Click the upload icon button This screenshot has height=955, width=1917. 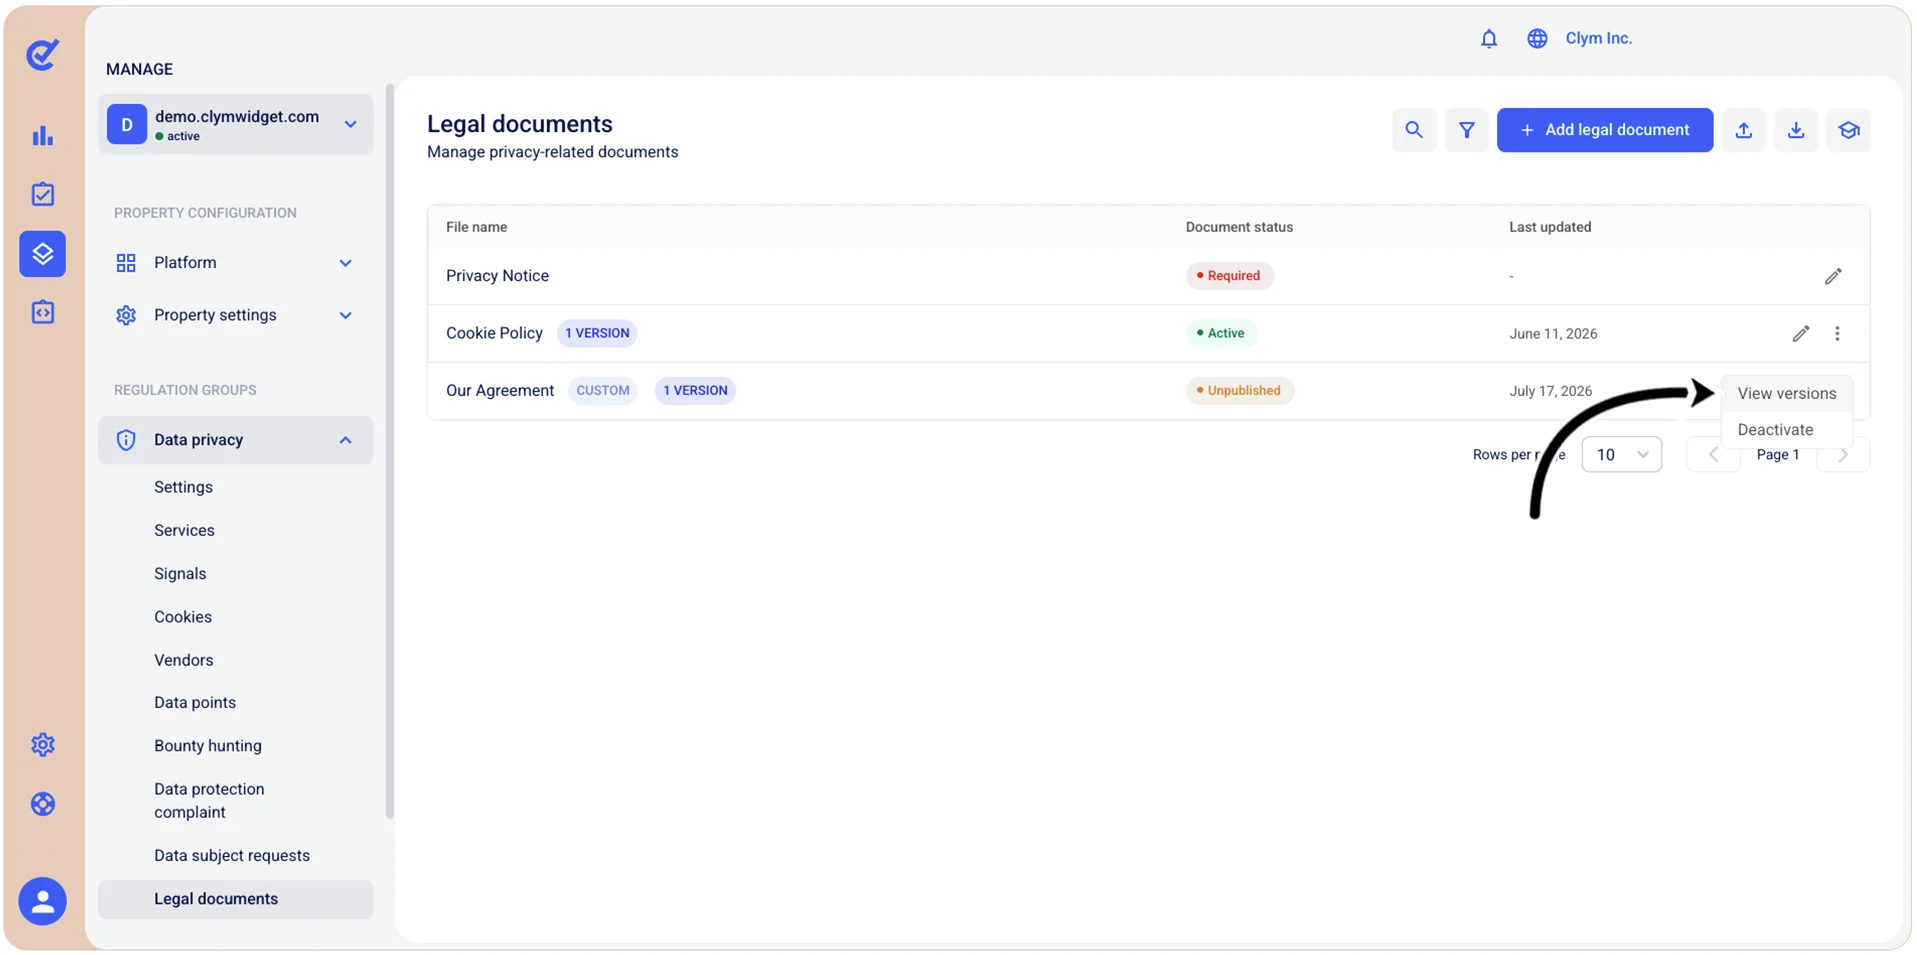pos(1744,130)
